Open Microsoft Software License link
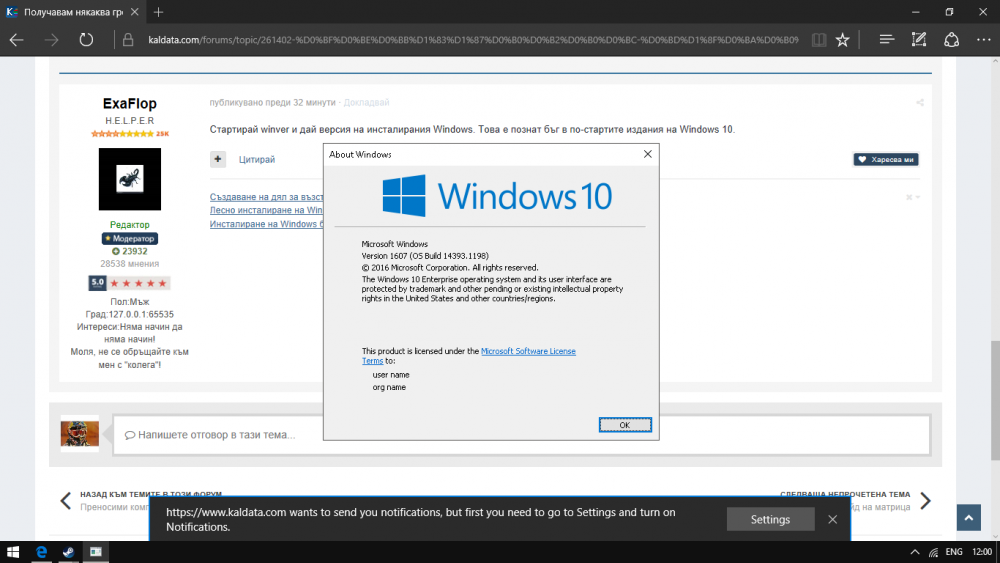The image size is (1000, 563). click(528, 351)
